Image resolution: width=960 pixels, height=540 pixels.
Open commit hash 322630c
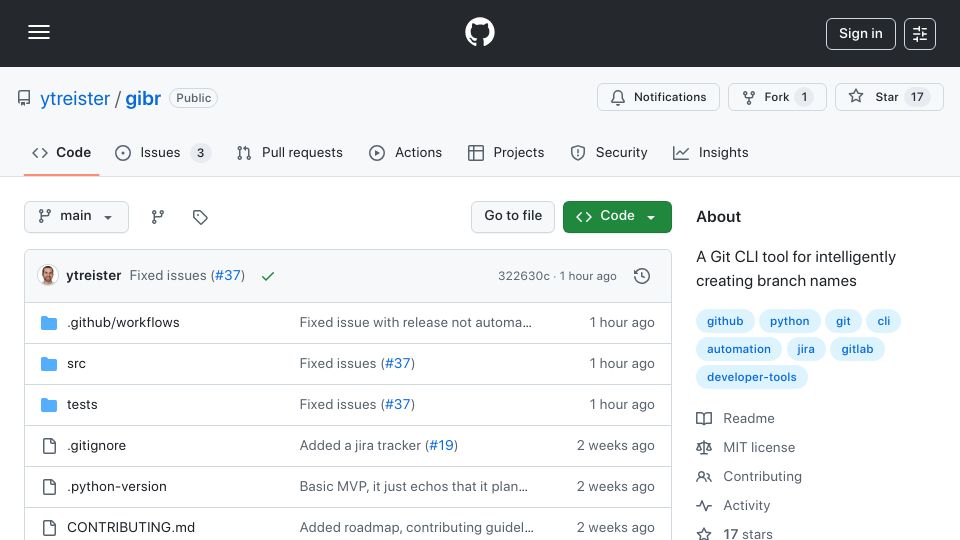(x=523, y=276)
